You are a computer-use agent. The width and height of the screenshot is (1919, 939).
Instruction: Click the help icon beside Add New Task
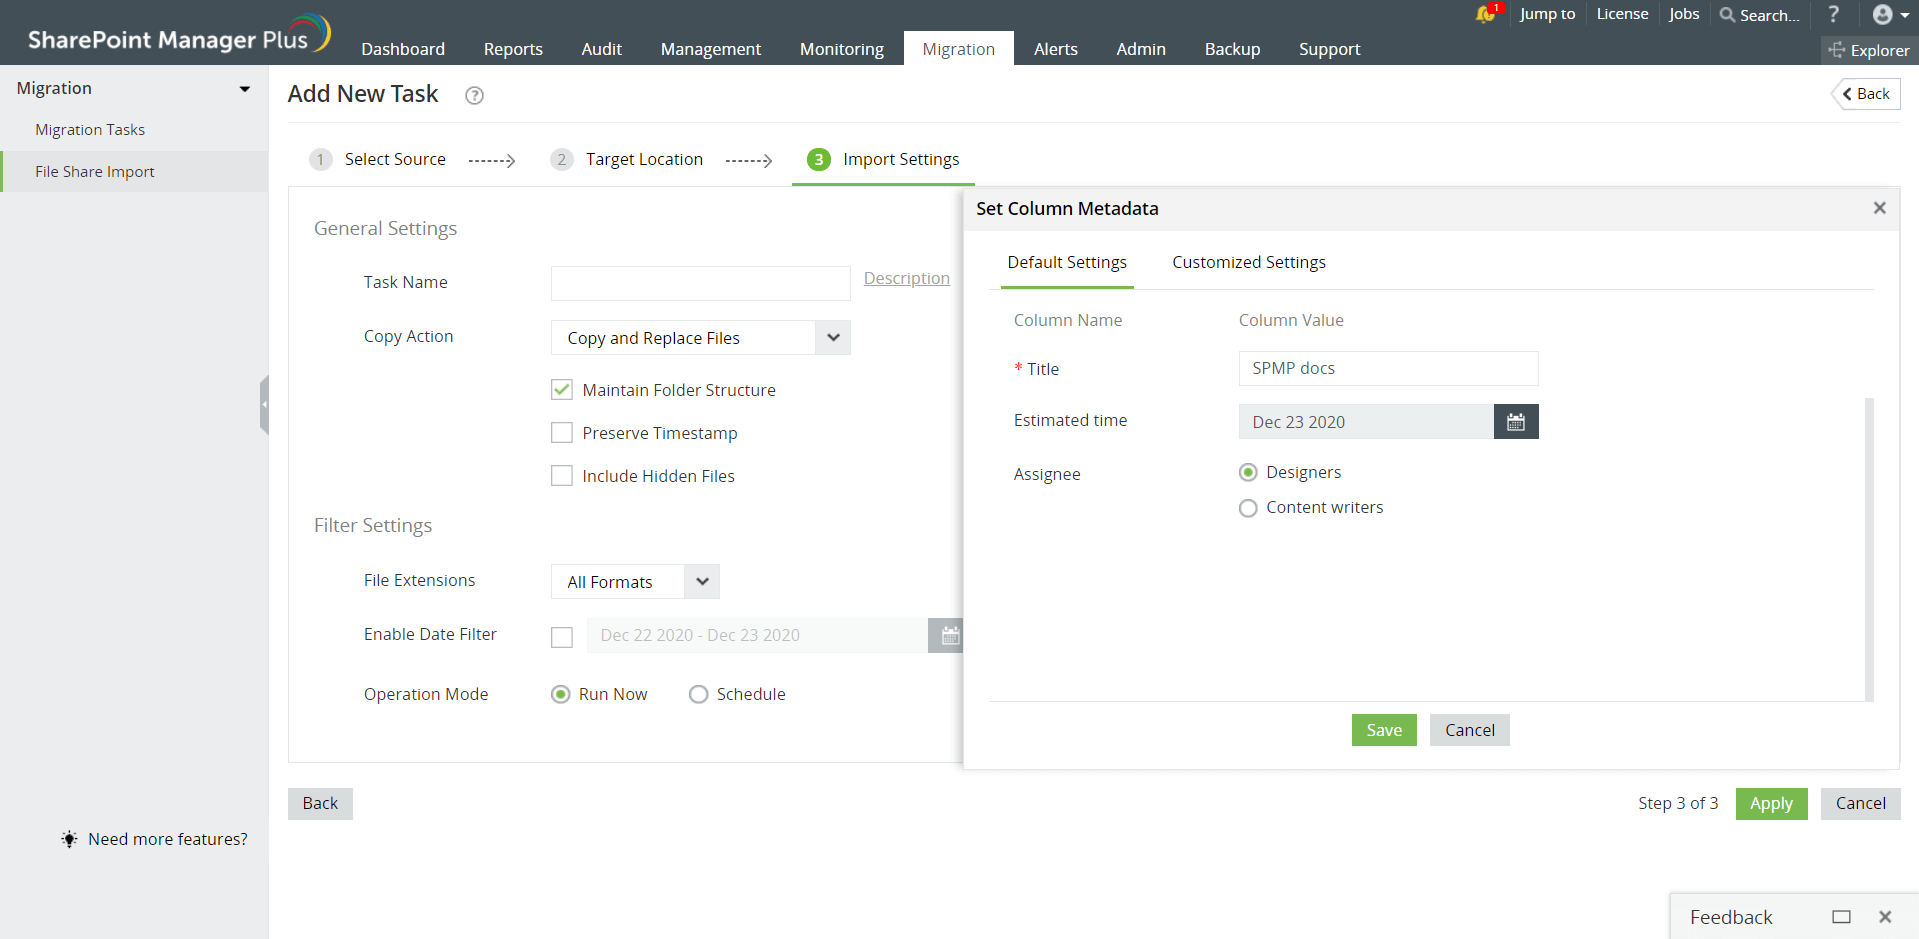click(x=475, y=95)
